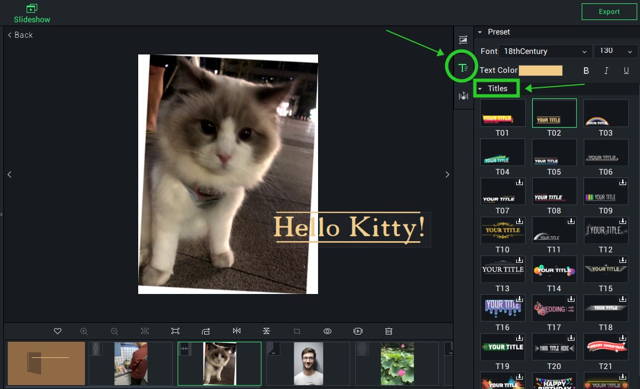The image size is (640, 389).
Task: Click the flip horizontal icon
Action: [236, 331]
